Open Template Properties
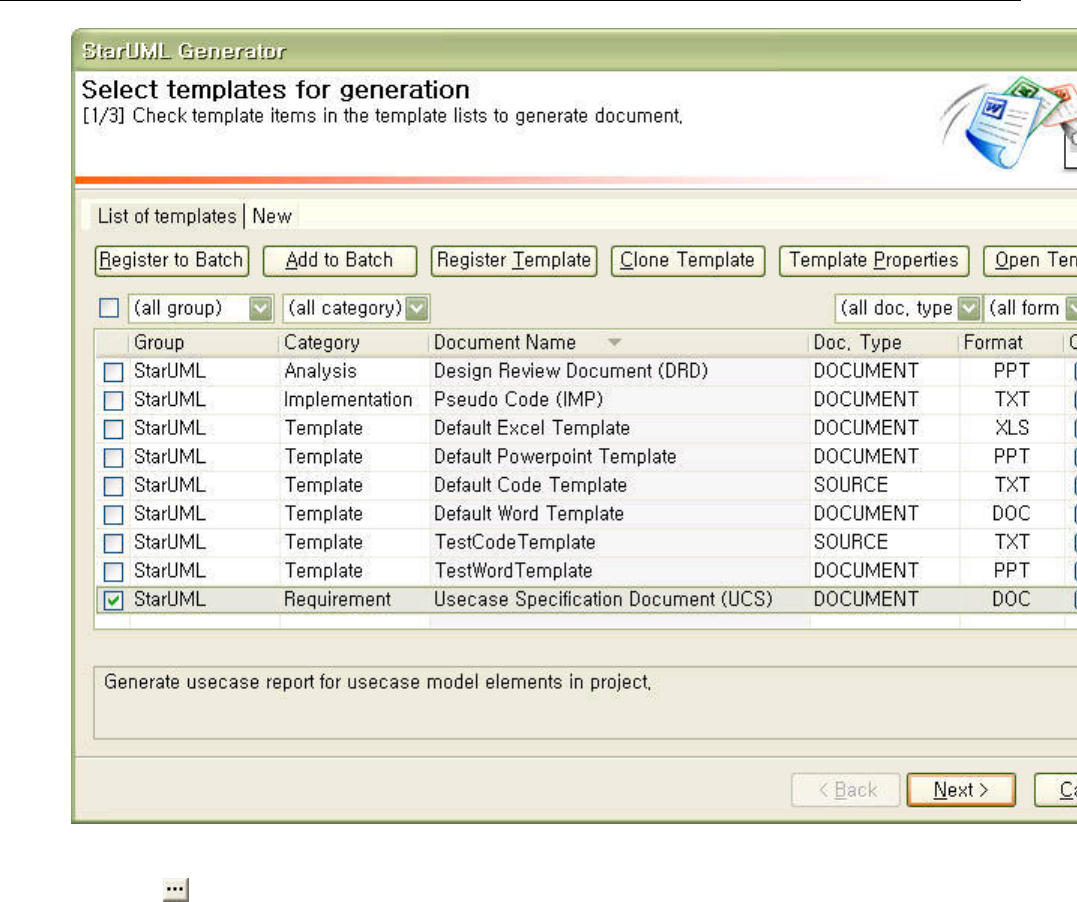This screenshot has width=1077, height=902. pos(874,261)
